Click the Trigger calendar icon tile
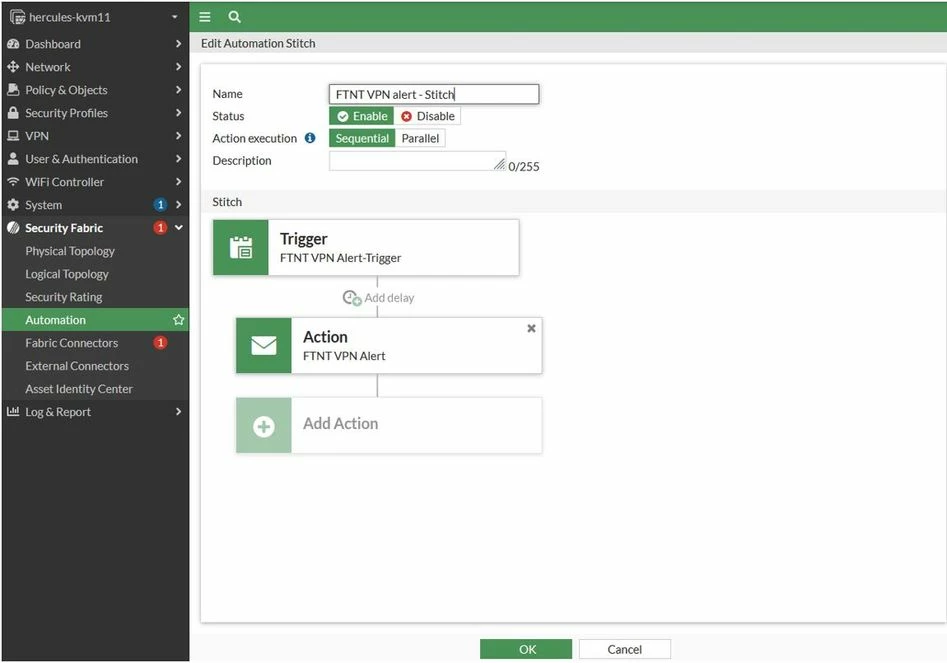This screenshot has width=947, height=663. [240, 248]
